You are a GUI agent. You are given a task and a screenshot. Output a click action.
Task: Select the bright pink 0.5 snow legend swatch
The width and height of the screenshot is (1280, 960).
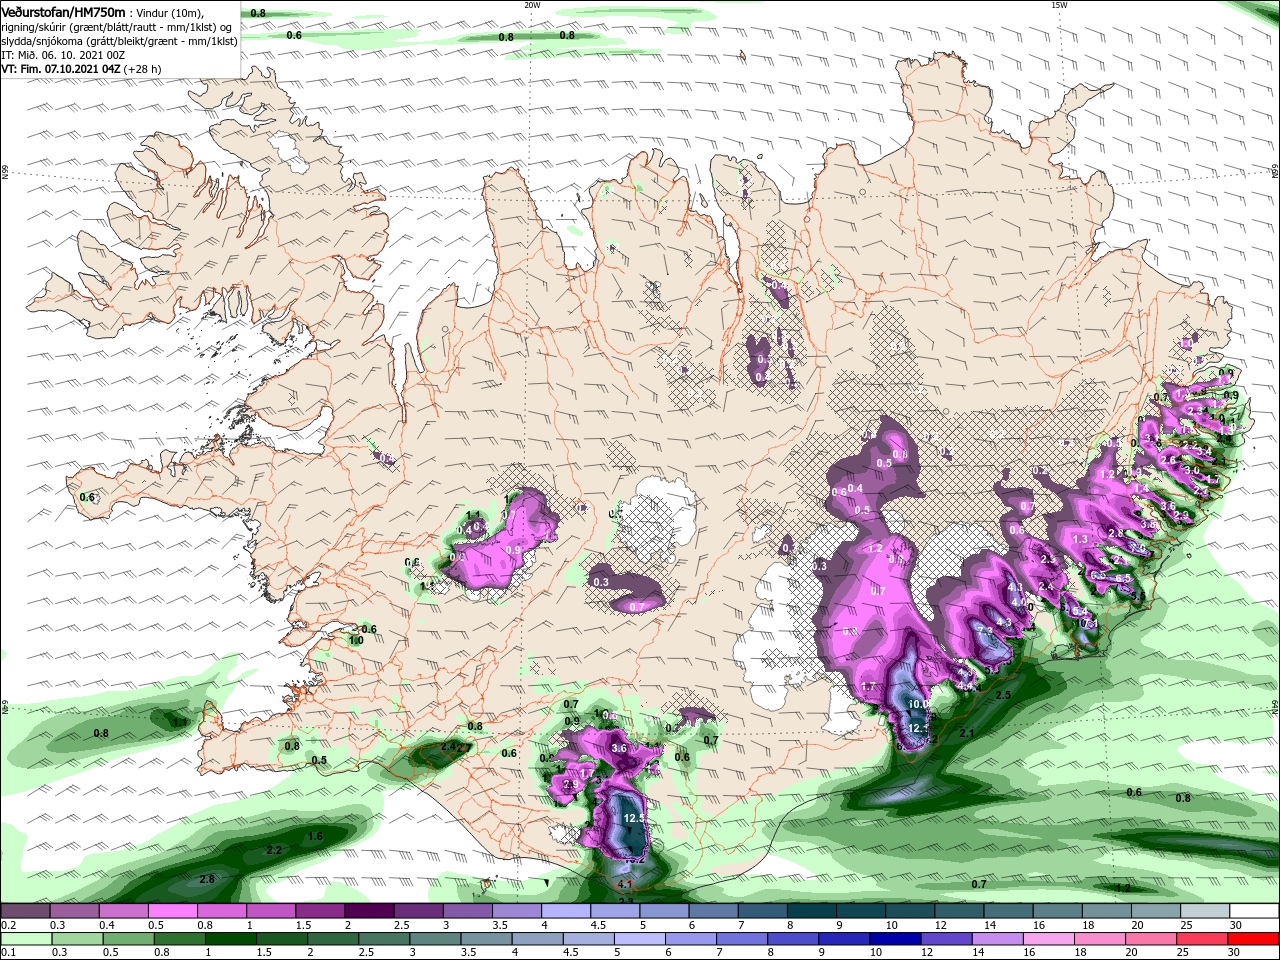(172, 912)
